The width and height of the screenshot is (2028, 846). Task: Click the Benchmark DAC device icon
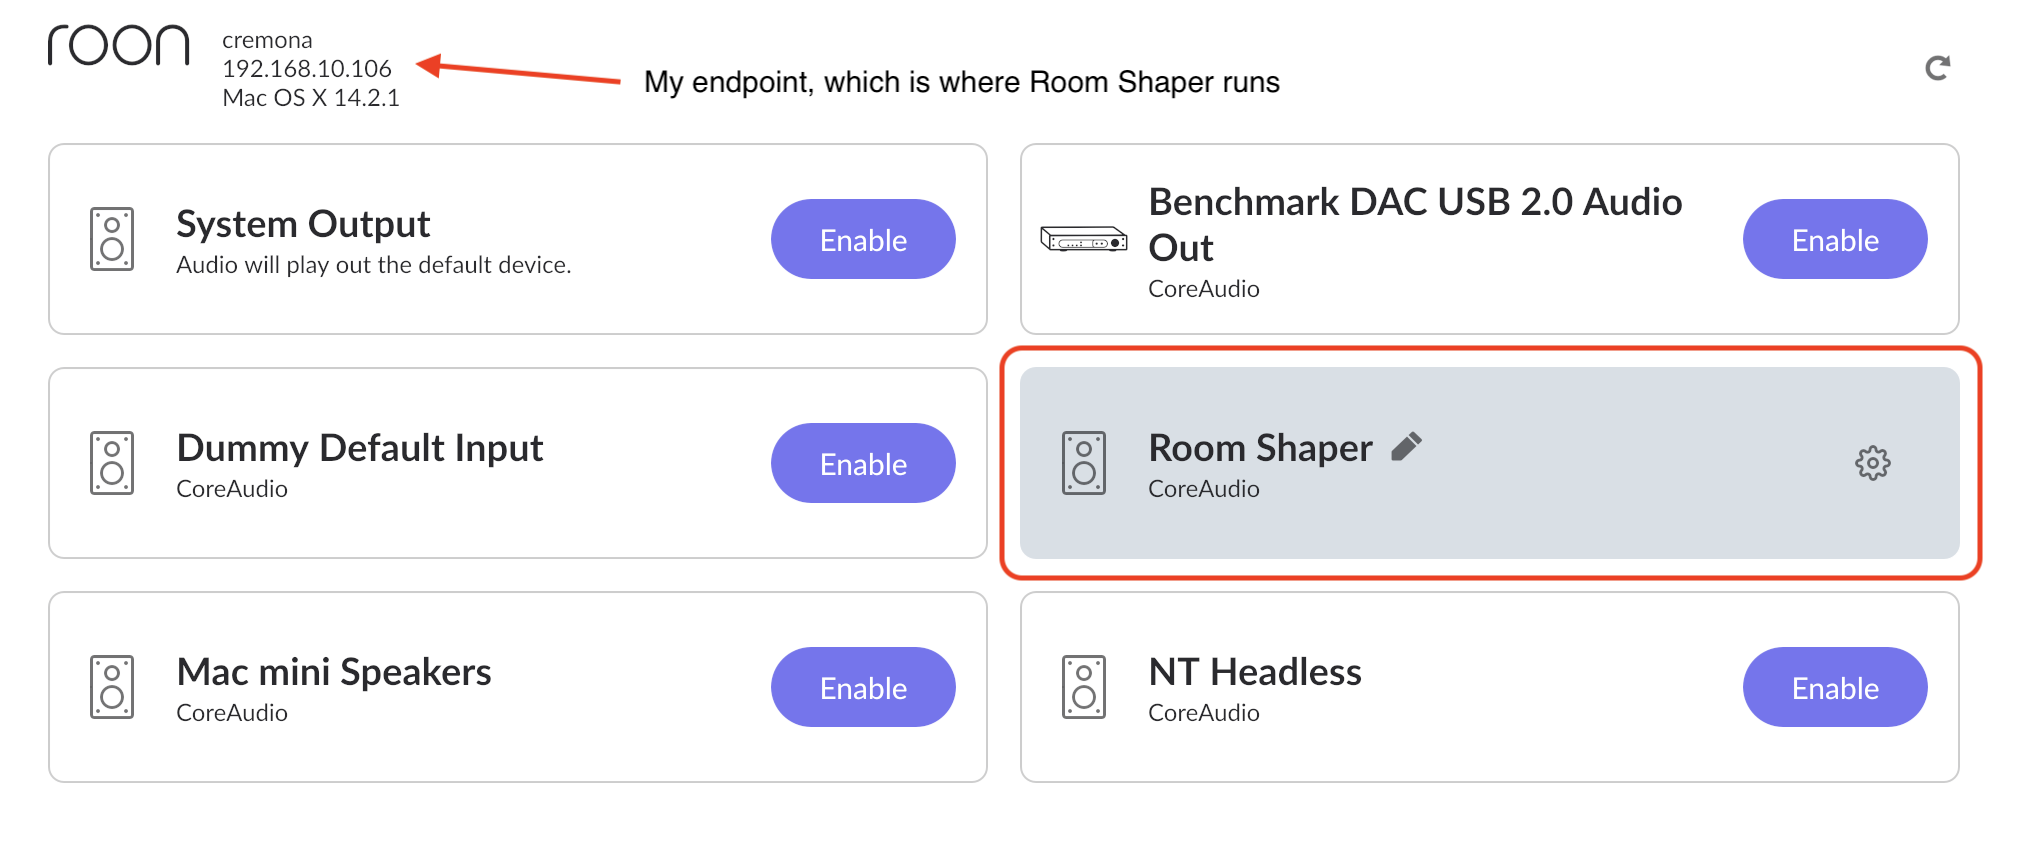1083,239
